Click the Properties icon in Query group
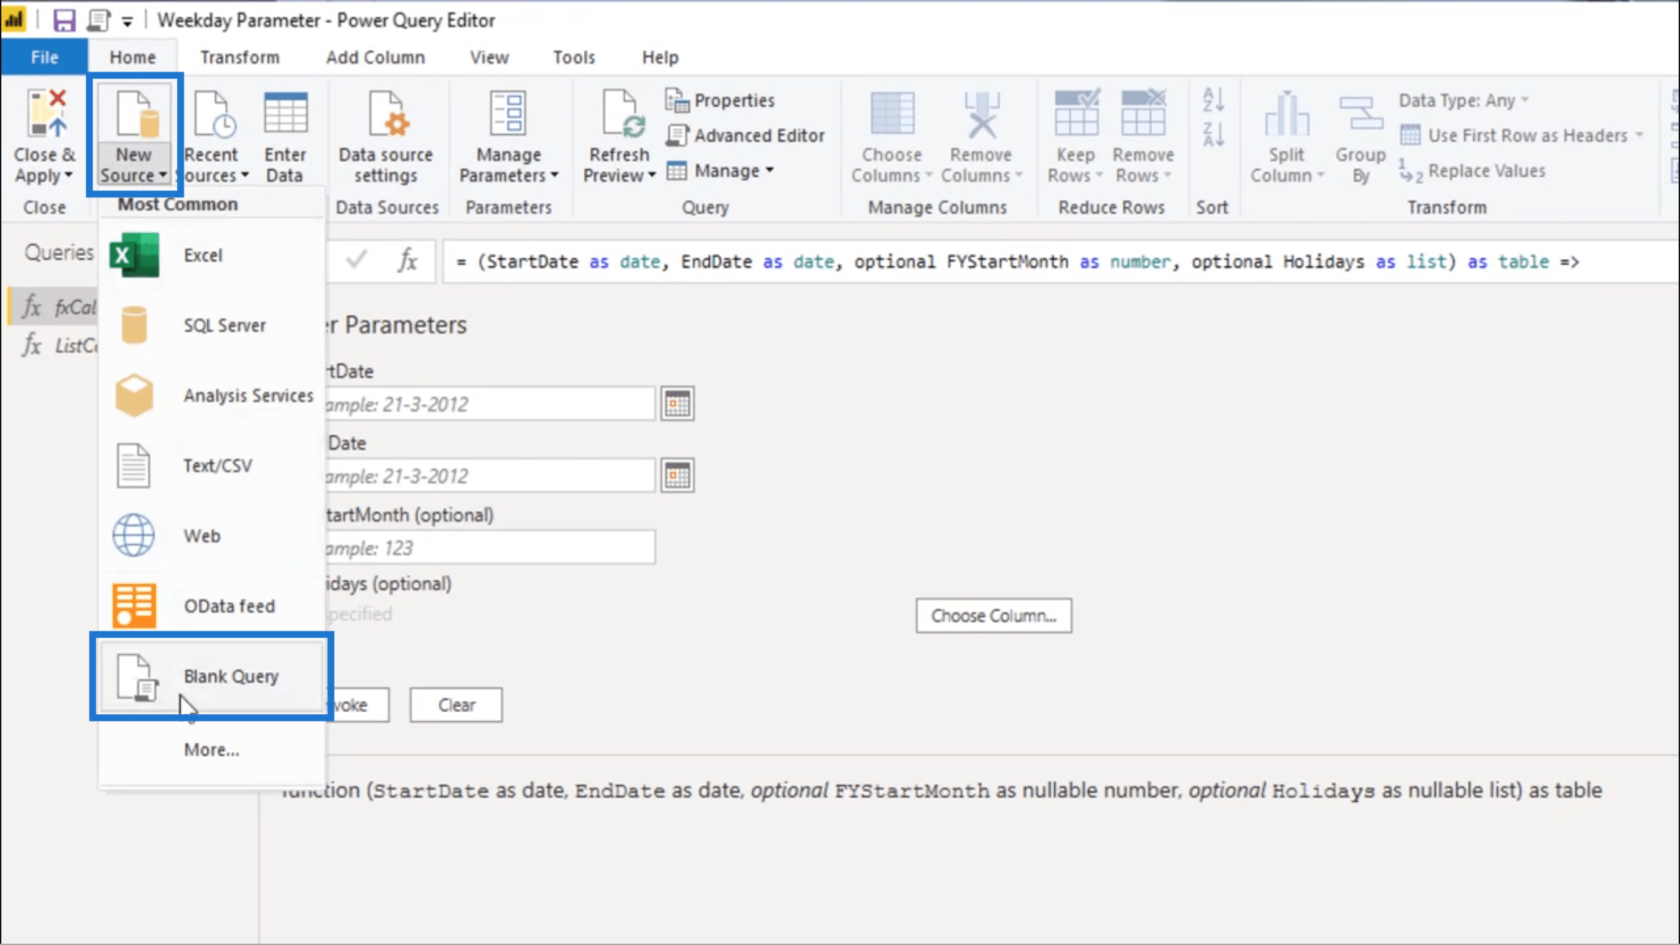The image size is (1680, 945). click(x=677, y=100)
